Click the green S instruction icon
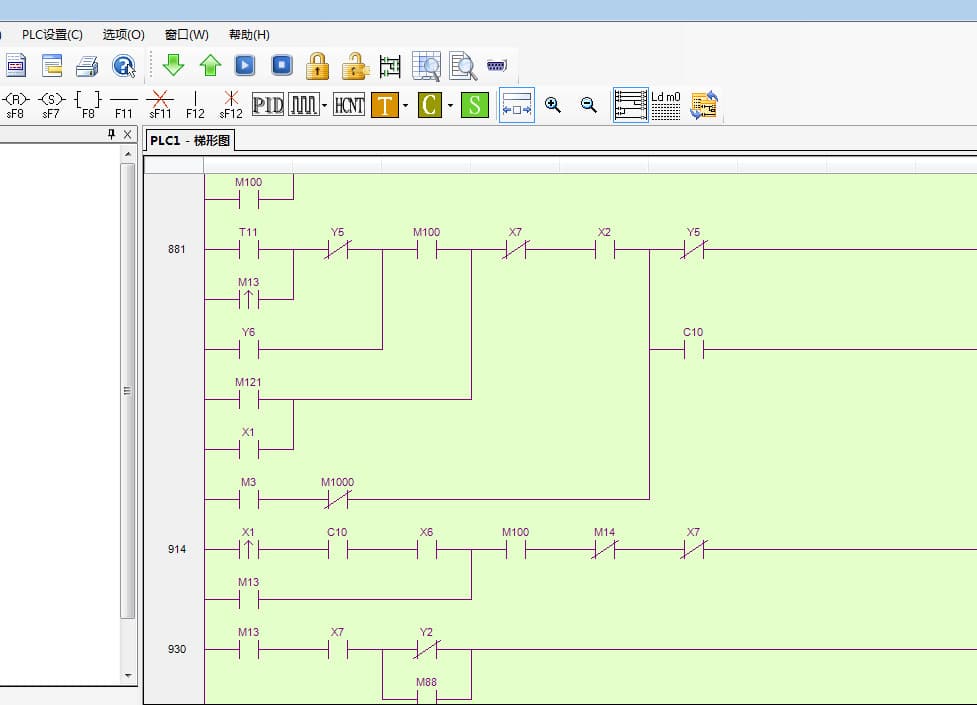The image size is (977, 705). (475, 104)
